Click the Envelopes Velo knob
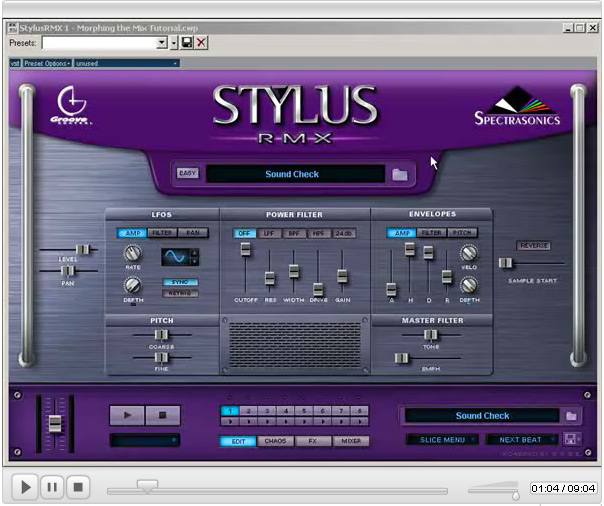 [469, 253]
